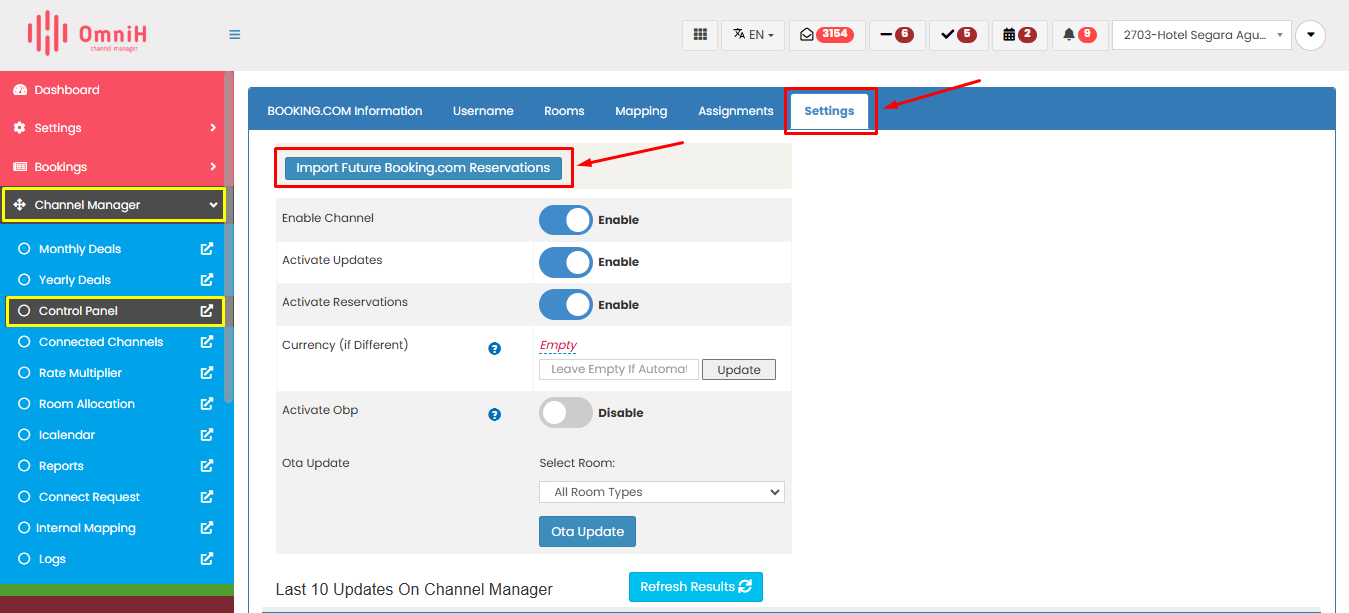This screenshot has height=613, width=1349.
Task: Click the Bookings icon in sidebar
Action: click(20, 167)
